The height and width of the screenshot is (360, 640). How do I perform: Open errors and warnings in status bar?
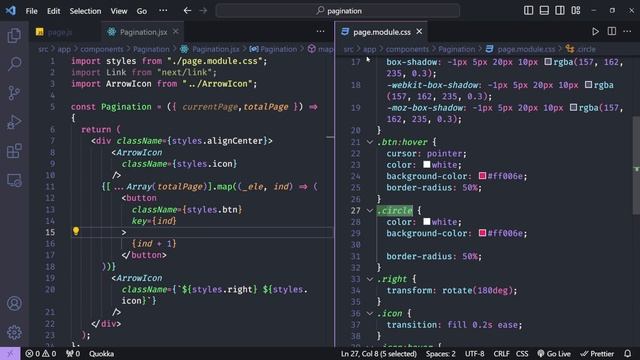pyautogui.click(x=41, y=353)
